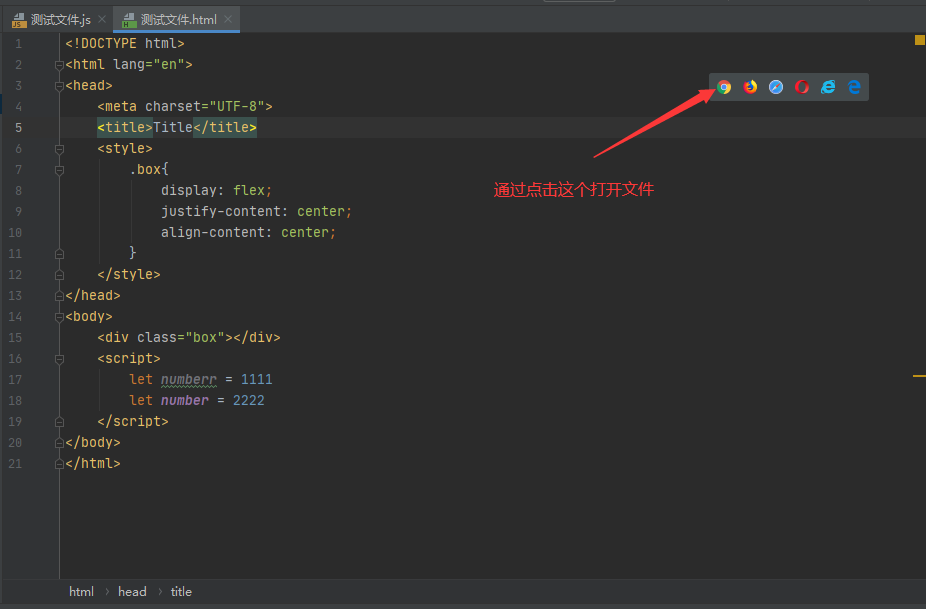Collapse the body tag fold on line 14
This screenshot has width=926, height=609.
(x=59, y=317)
